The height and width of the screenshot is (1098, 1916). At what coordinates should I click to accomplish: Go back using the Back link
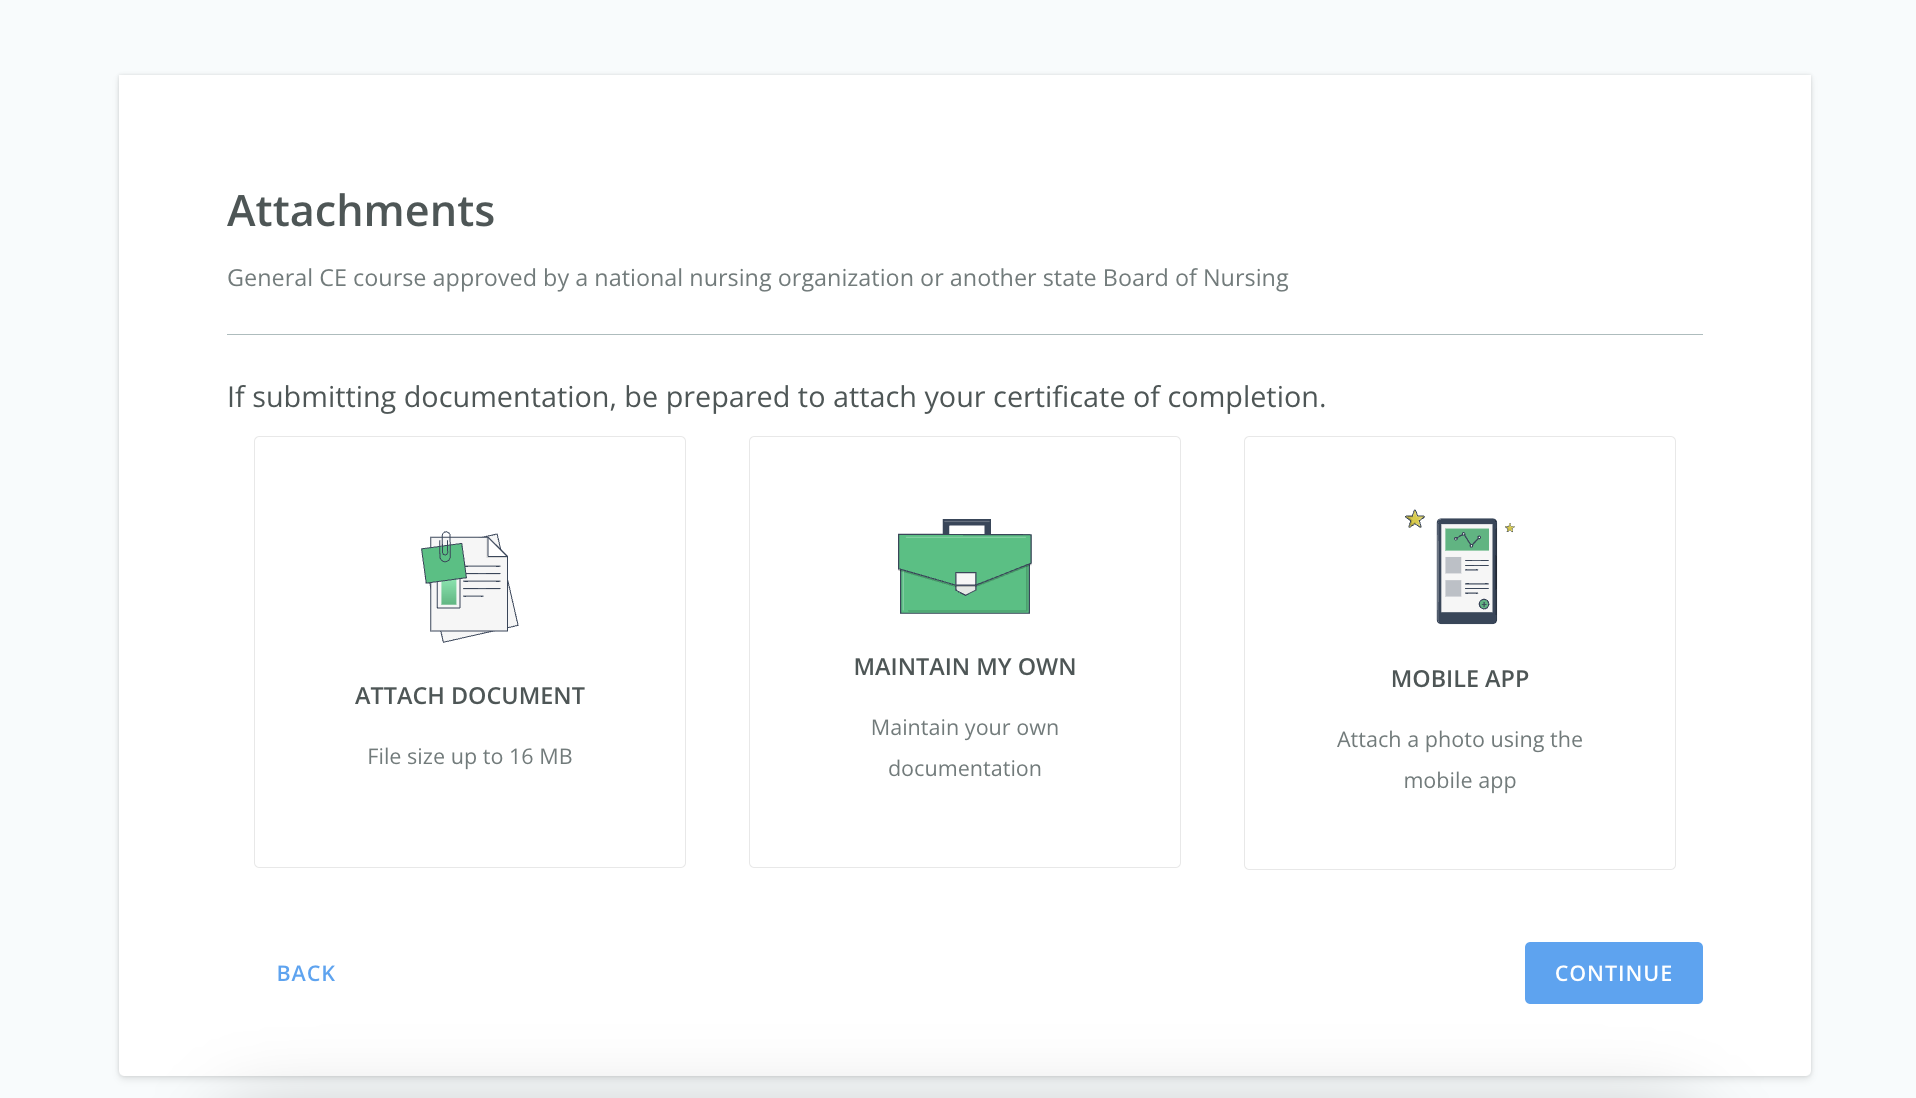(x=306, y=973)
